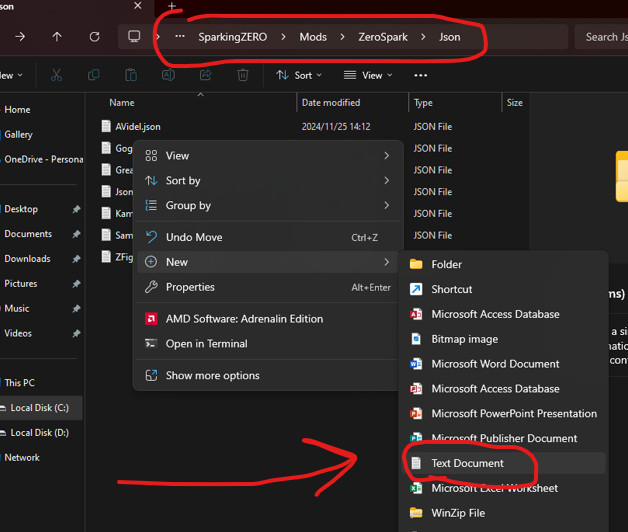Open the View dropdown in toolbar
Image resolution: width=628 pixels, height=532 pixels.
[x=368, y=75]
